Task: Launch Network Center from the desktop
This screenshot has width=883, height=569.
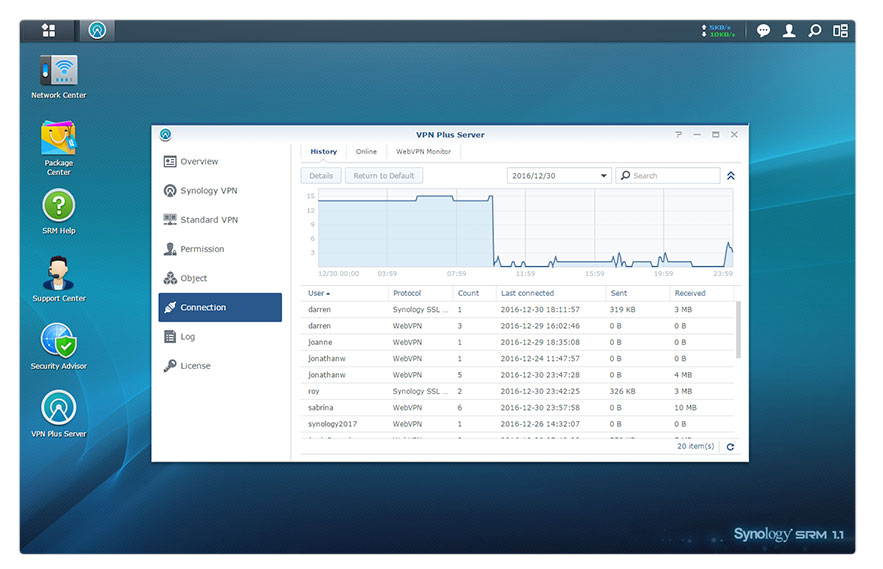Action: [x=59, y=77]
